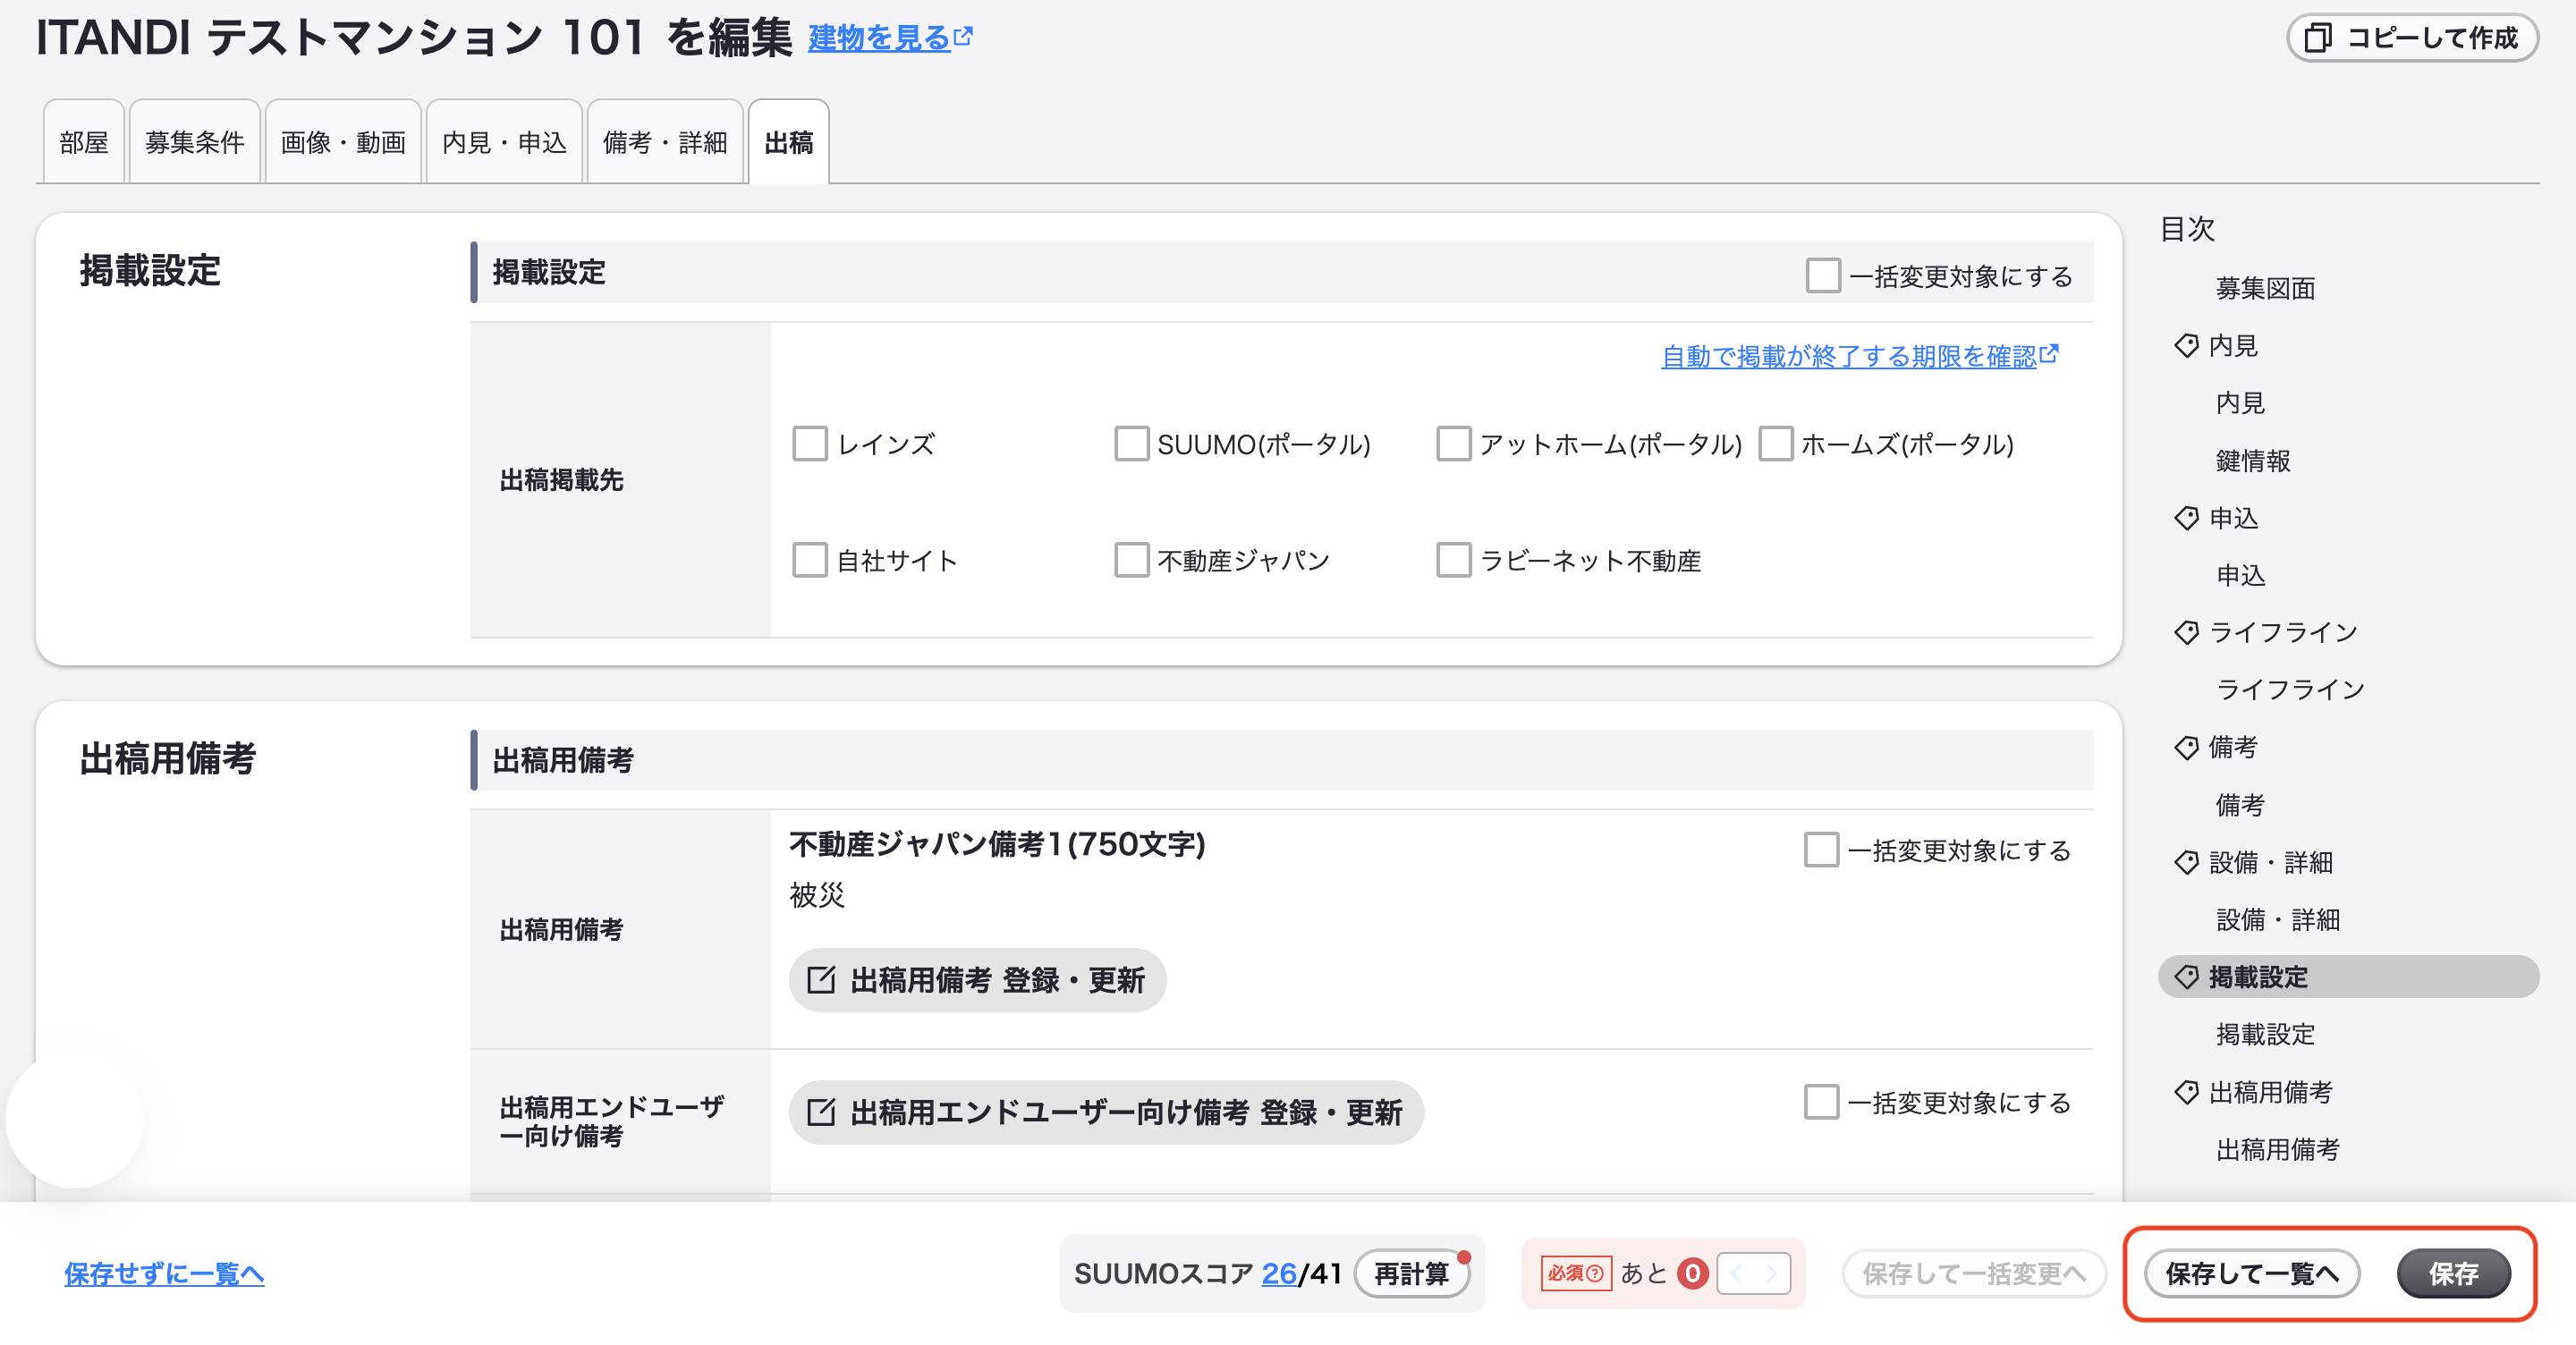Click the dark 保存 button
Image resolution: width=2576 pixels, height=1345 pixels.
click(x=2453, y=1273)
